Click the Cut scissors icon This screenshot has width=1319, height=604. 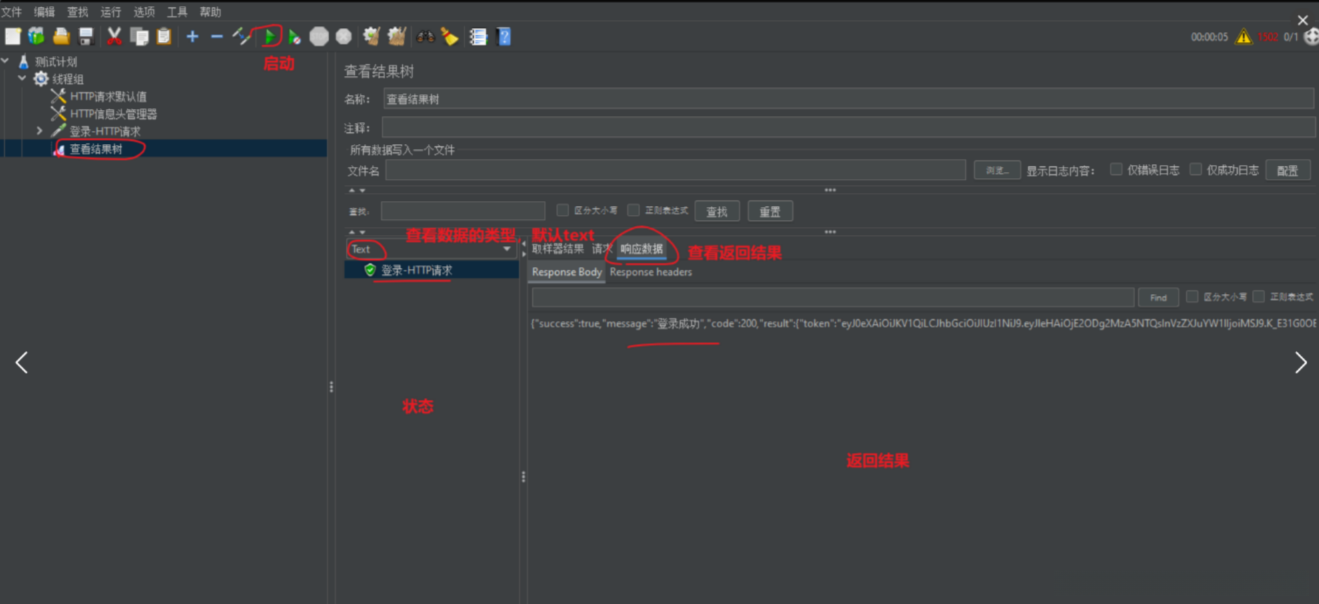click(x=114, y=36)
